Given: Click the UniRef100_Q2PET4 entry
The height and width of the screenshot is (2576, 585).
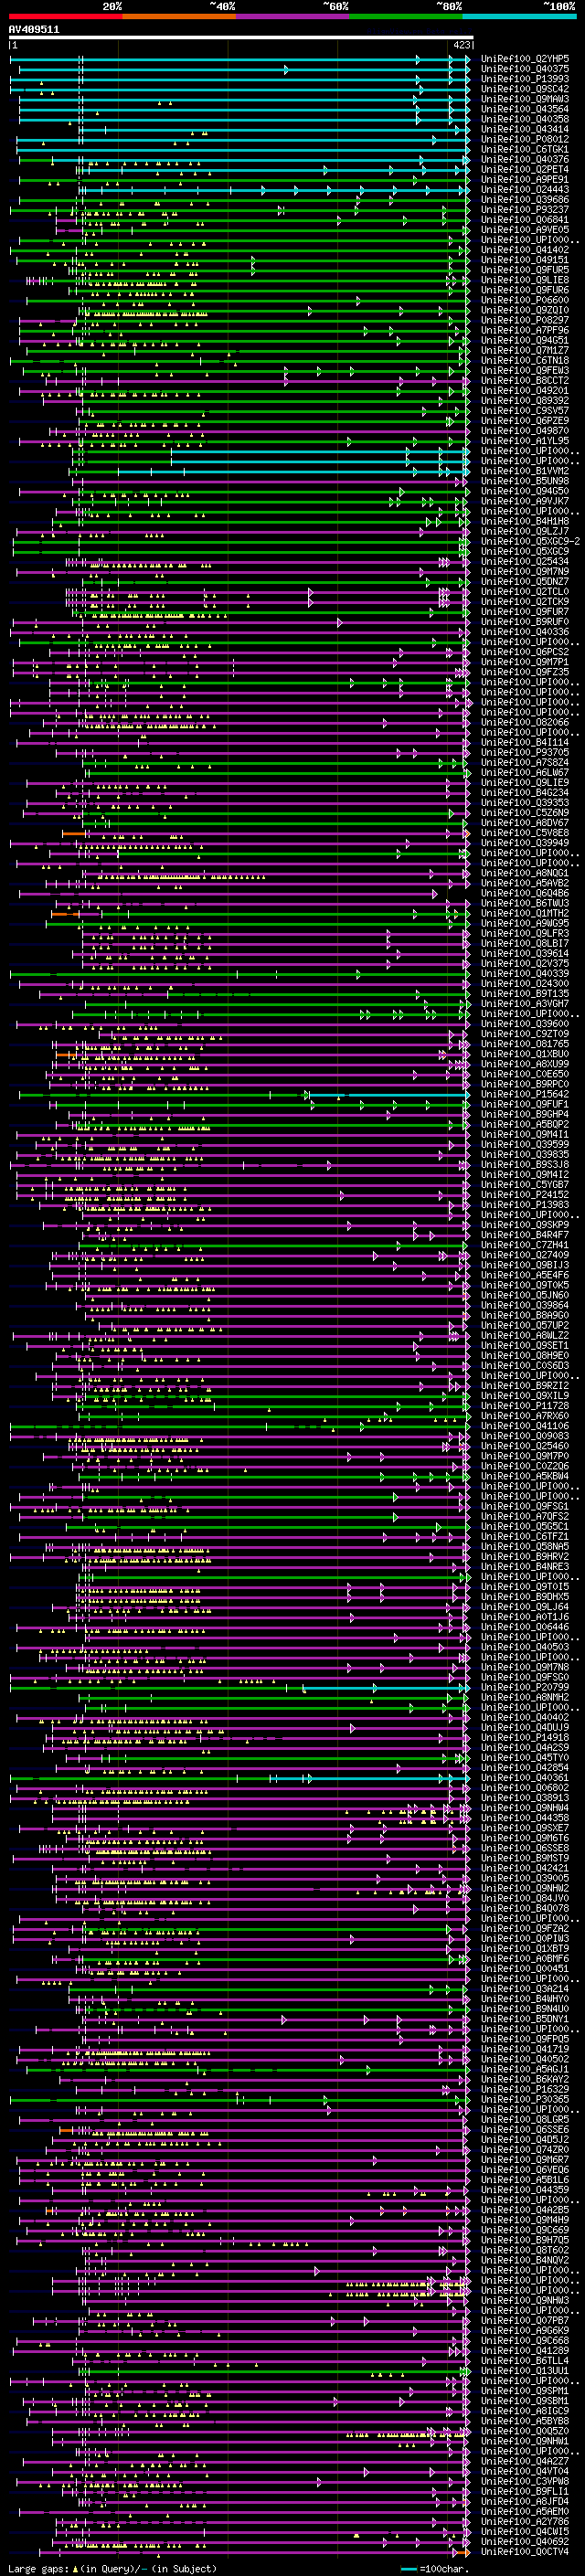Looking at the screenshot, I should click(x=525, y=170).
